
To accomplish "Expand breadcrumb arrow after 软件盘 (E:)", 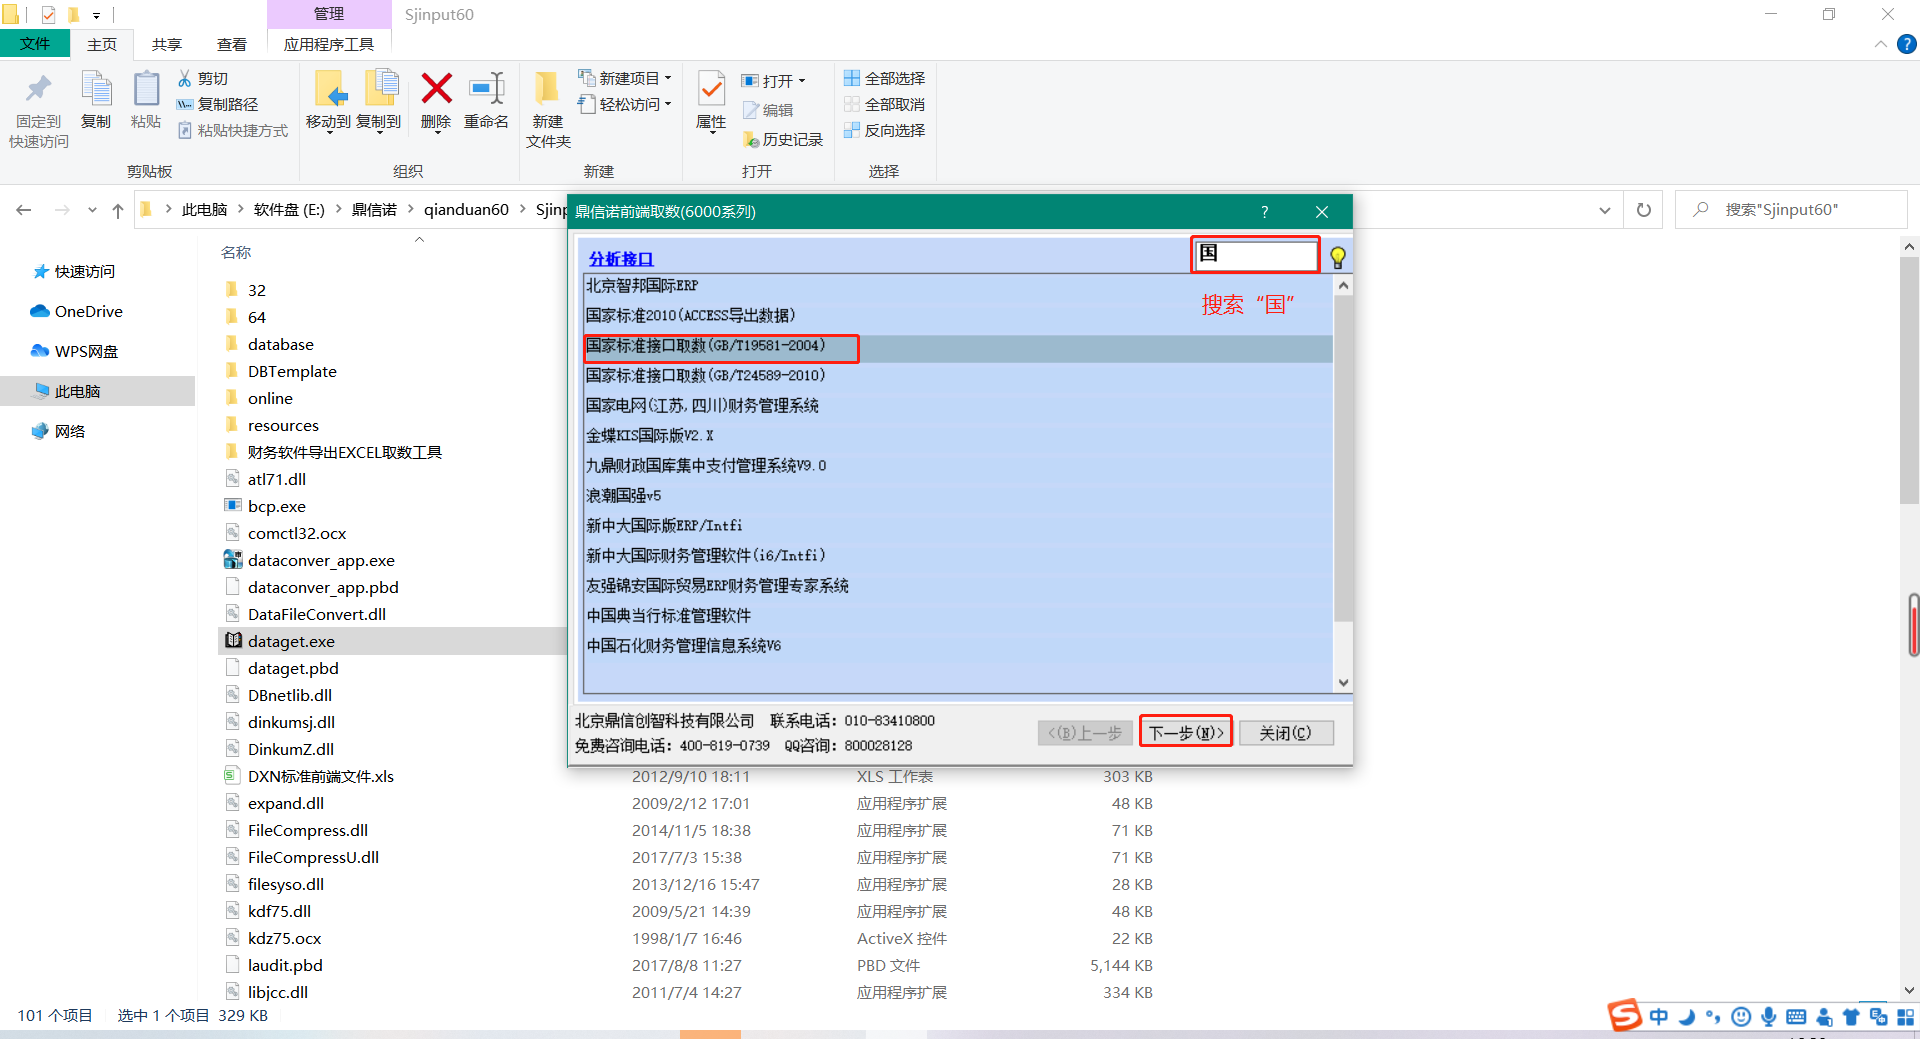I will tap(339, 210).
